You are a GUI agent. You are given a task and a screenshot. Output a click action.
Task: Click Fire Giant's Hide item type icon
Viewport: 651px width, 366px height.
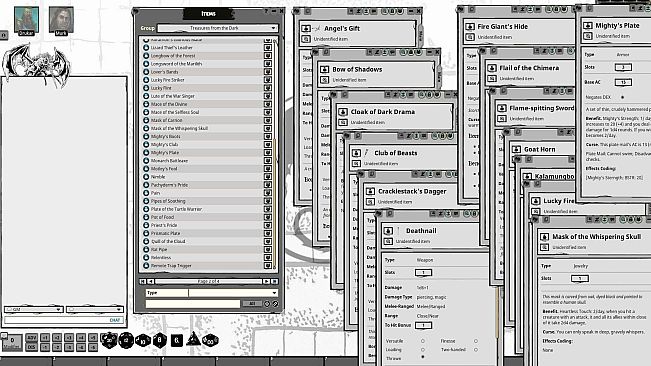(470, 27)
